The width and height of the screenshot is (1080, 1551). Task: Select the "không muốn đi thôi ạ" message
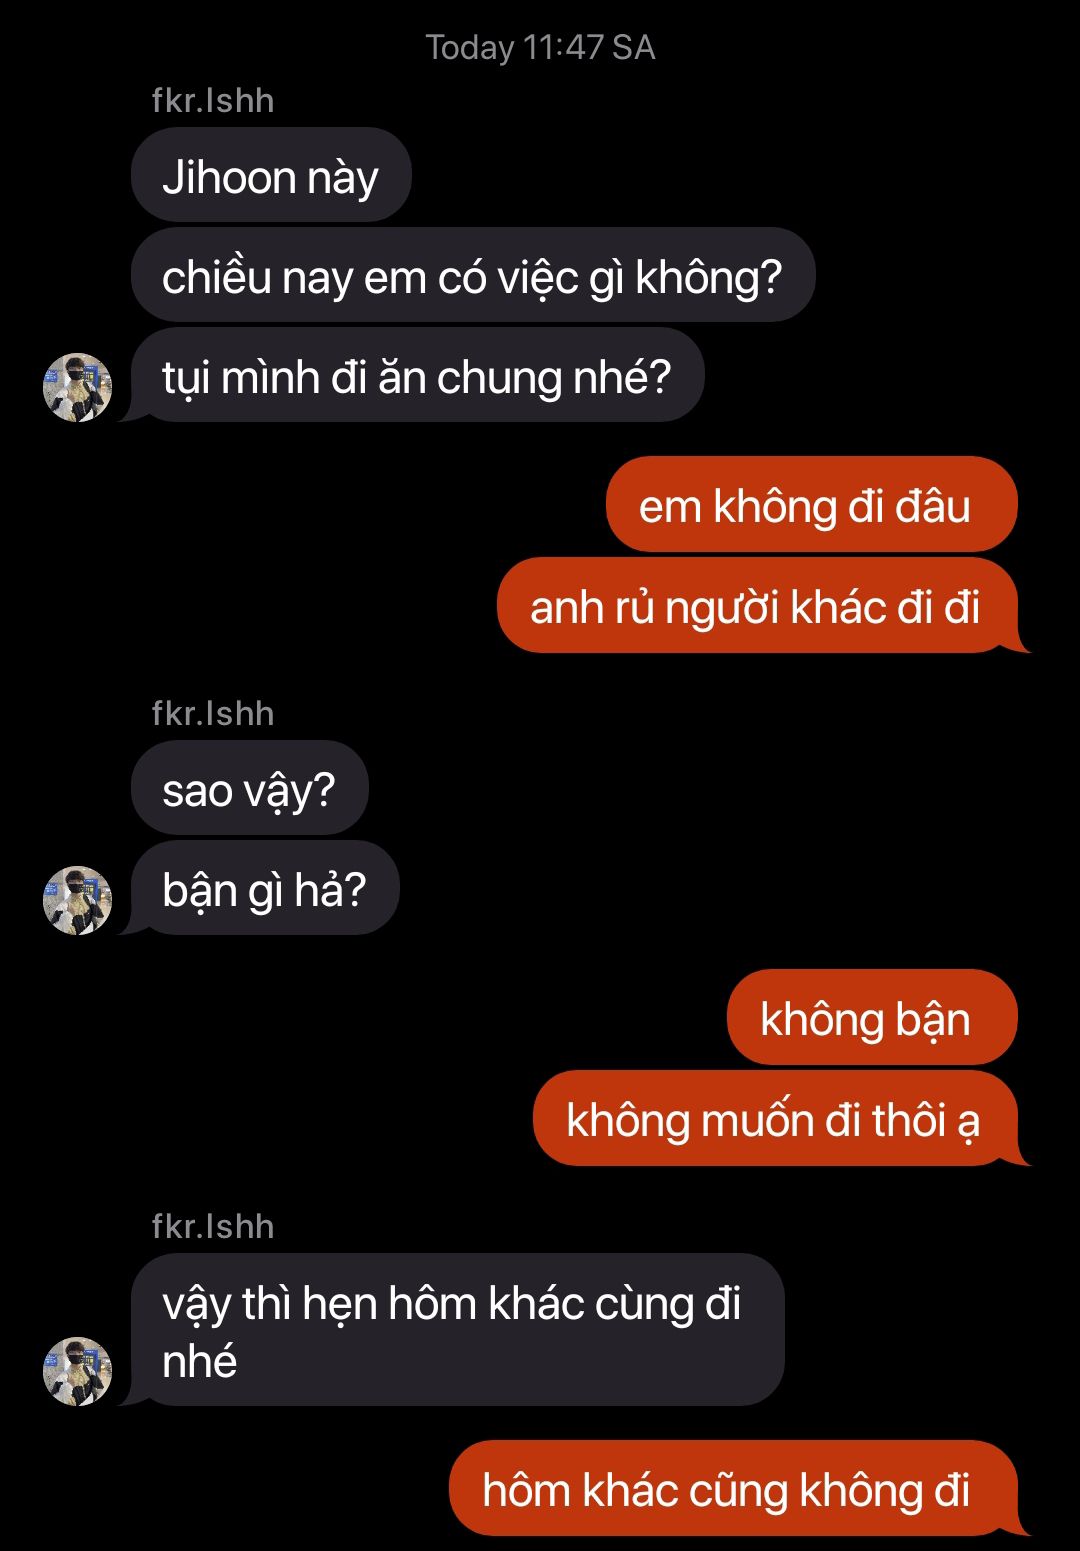click(x=775, y=1118)
